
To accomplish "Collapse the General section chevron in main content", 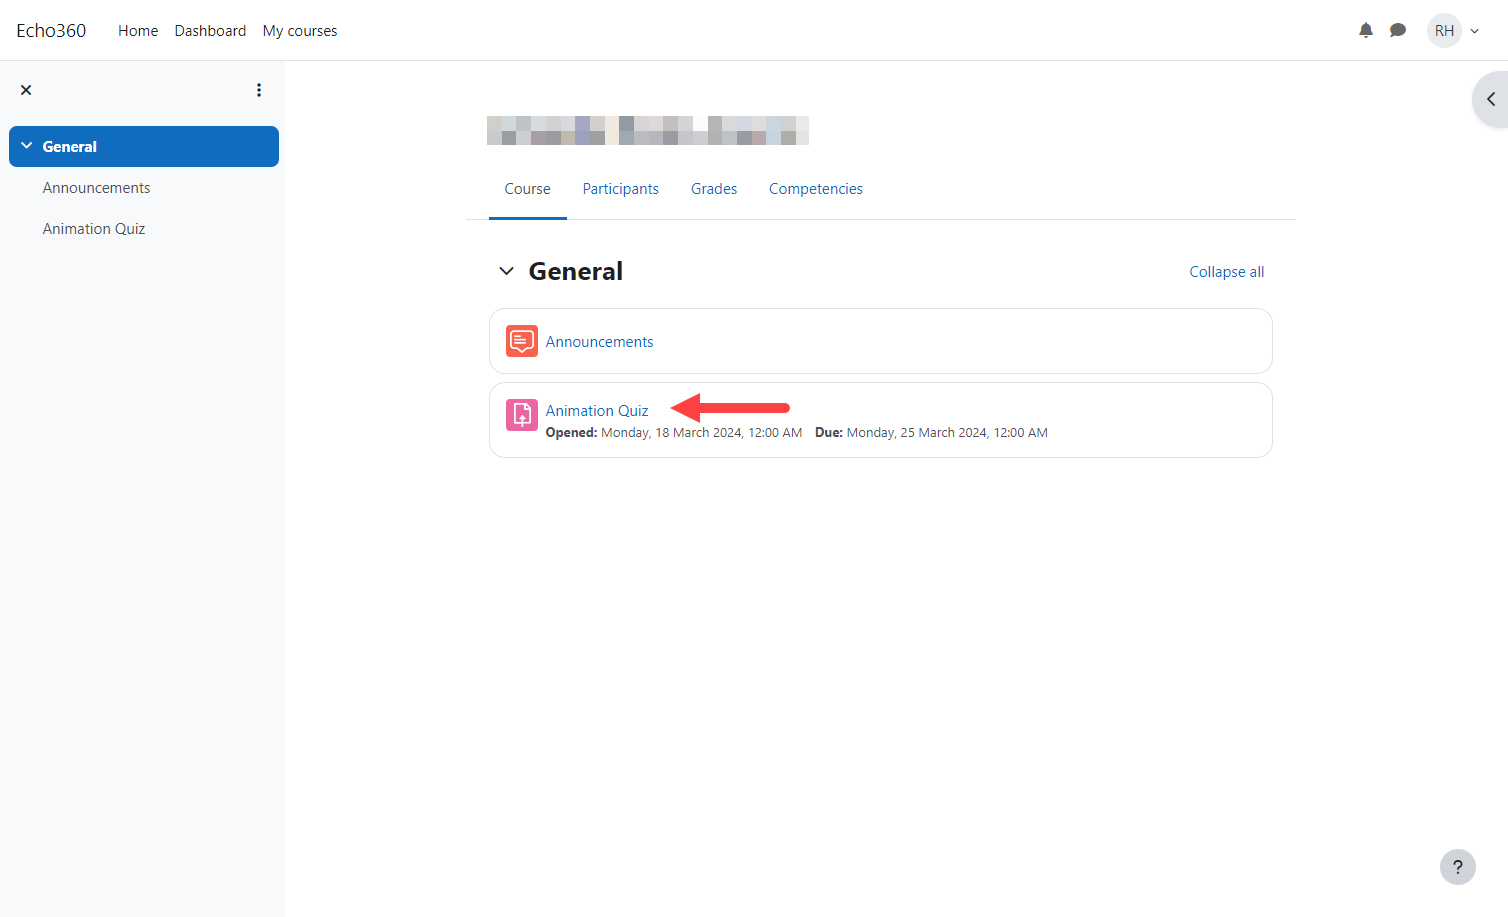I will [507, 271].
